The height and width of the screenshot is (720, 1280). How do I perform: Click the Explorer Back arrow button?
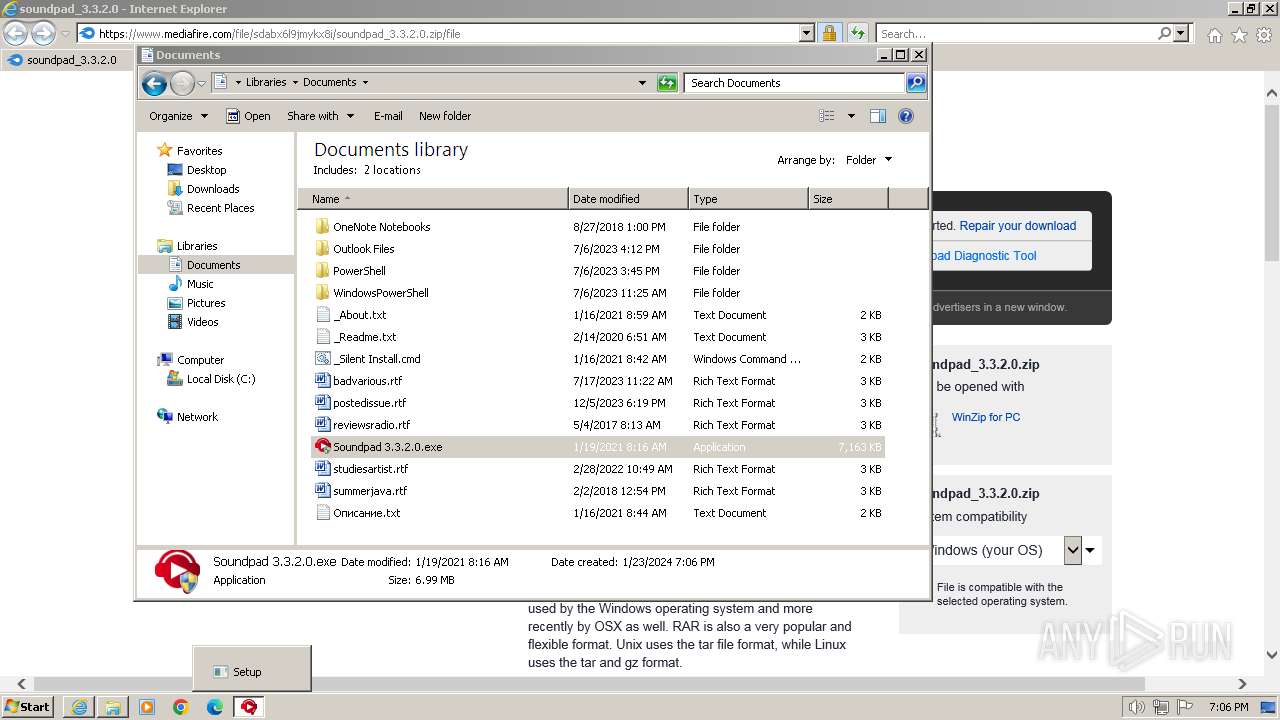pyautogui.click(x=154, y=83)
